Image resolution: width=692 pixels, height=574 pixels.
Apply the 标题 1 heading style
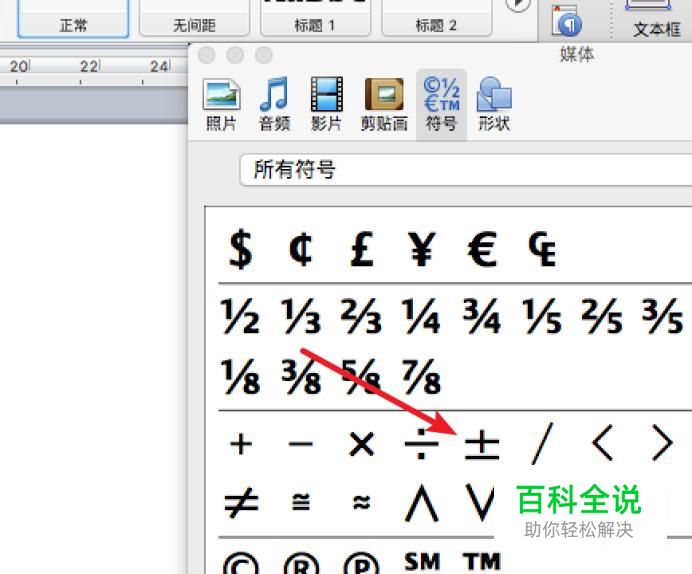[315, 18]
